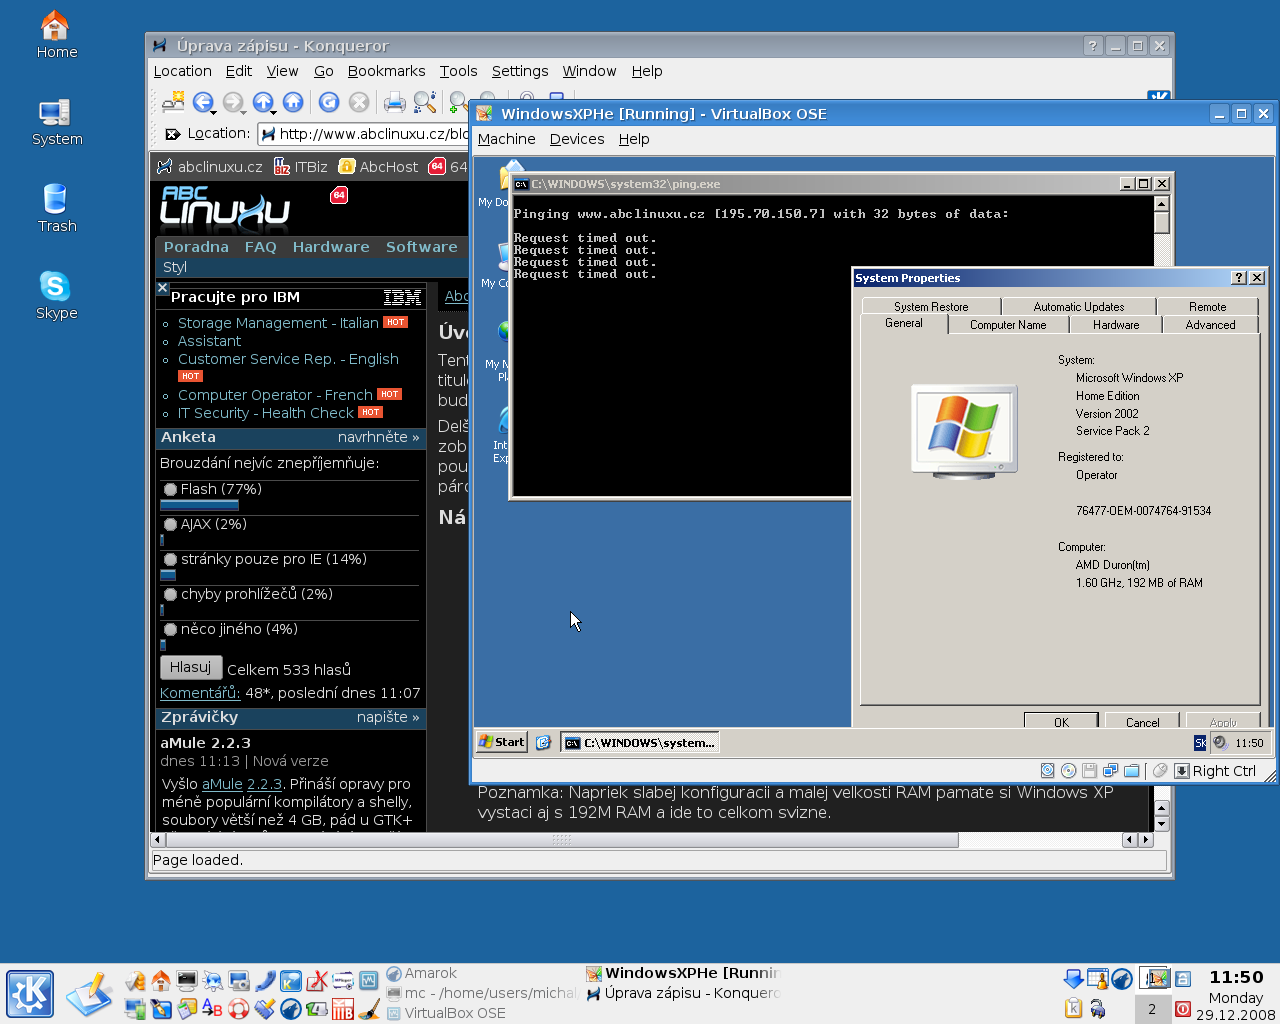This screenshot has width=1280, height=1024.
Task: Click the AbcHost bookmark
Action: coord(378,167)
